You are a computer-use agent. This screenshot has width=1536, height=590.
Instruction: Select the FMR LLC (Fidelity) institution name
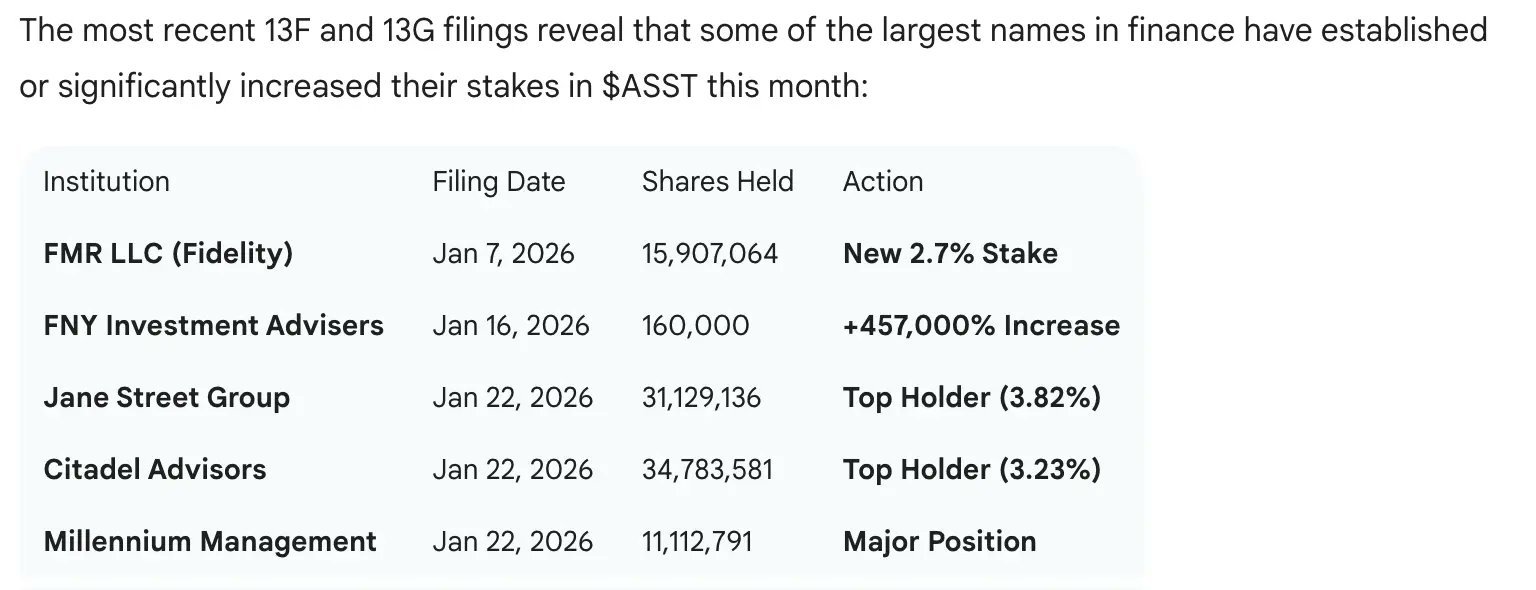click(x=168, y=254)
